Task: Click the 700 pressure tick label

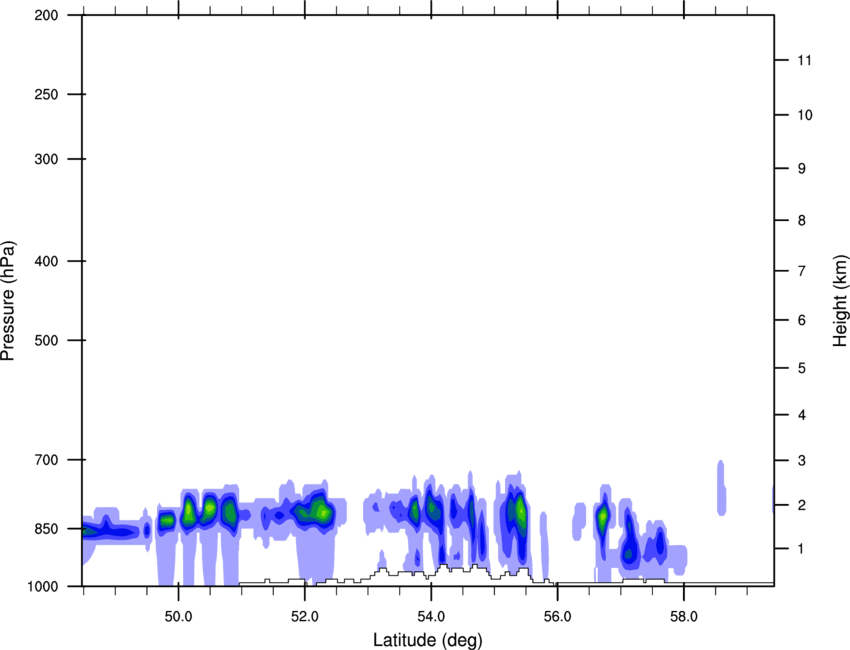Action: click(46, 460)
